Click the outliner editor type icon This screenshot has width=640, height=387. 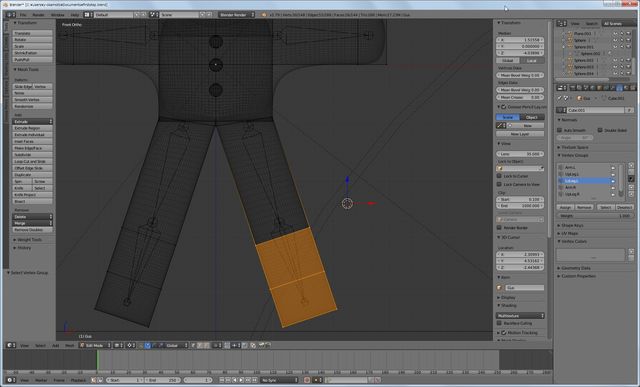pyautogui.click(x=562, y=24)
